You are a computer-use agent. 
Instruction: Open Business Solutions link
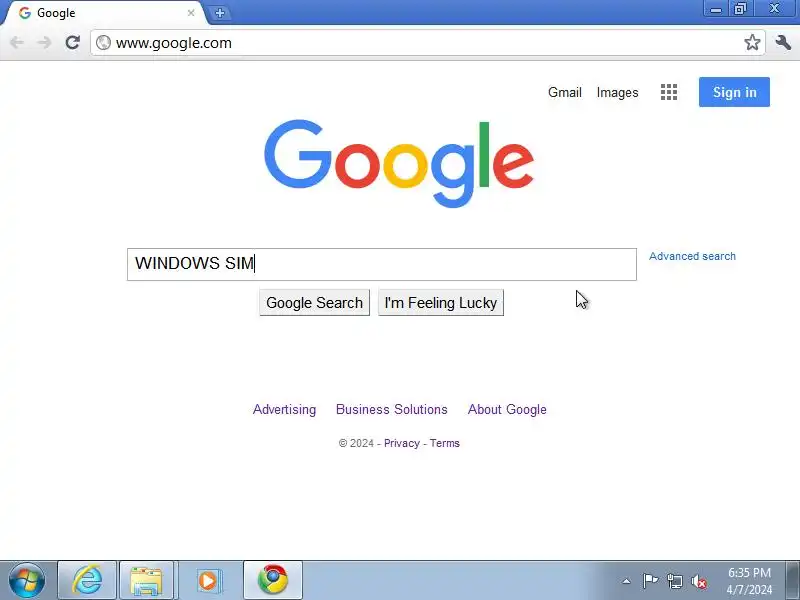tap(392, 409)
